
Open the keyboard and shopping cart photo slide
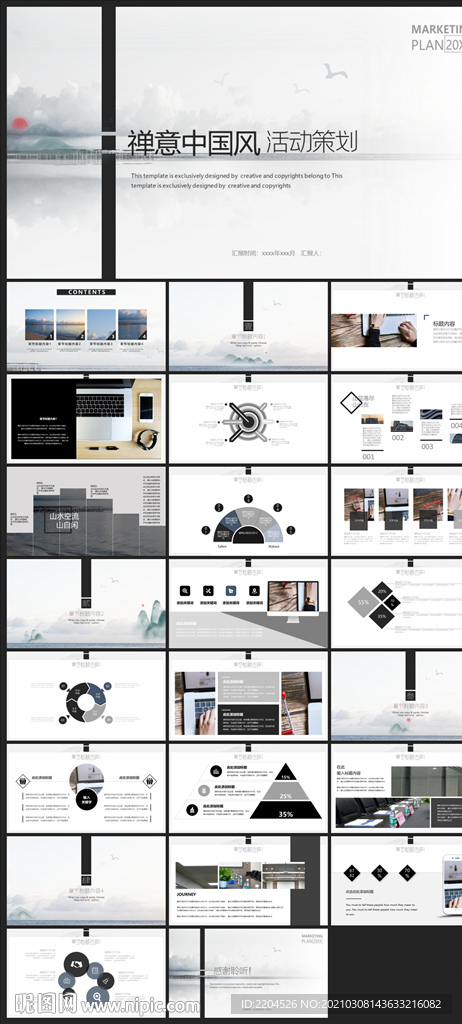tap(248, 696)
